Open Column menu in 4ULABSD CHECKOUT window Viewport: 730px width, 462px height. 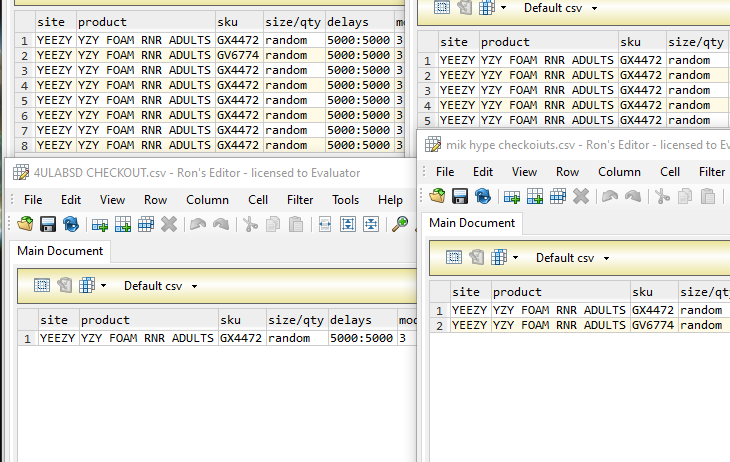[x=207, y=200]
